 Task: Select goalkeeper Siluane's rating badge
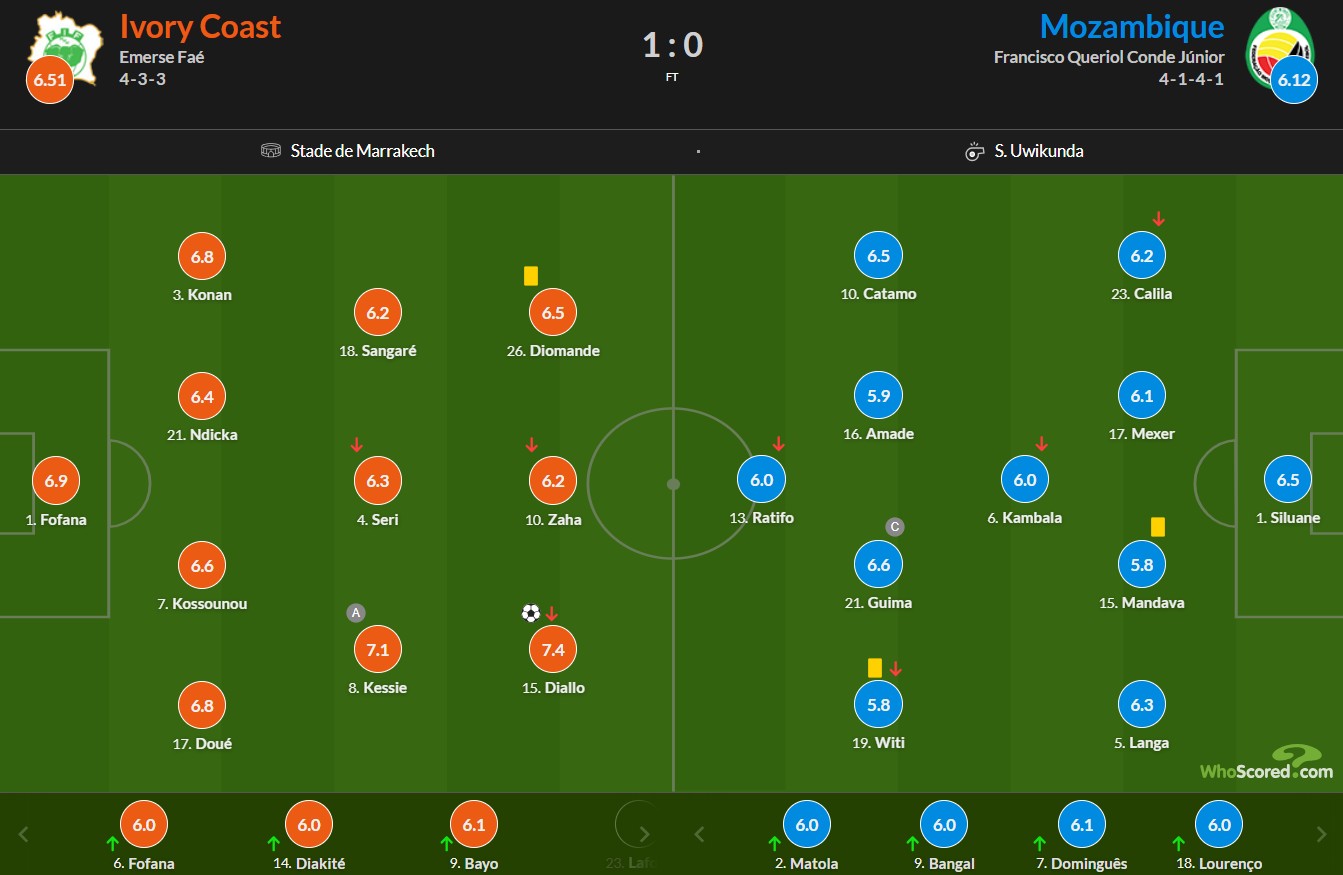1288,480
